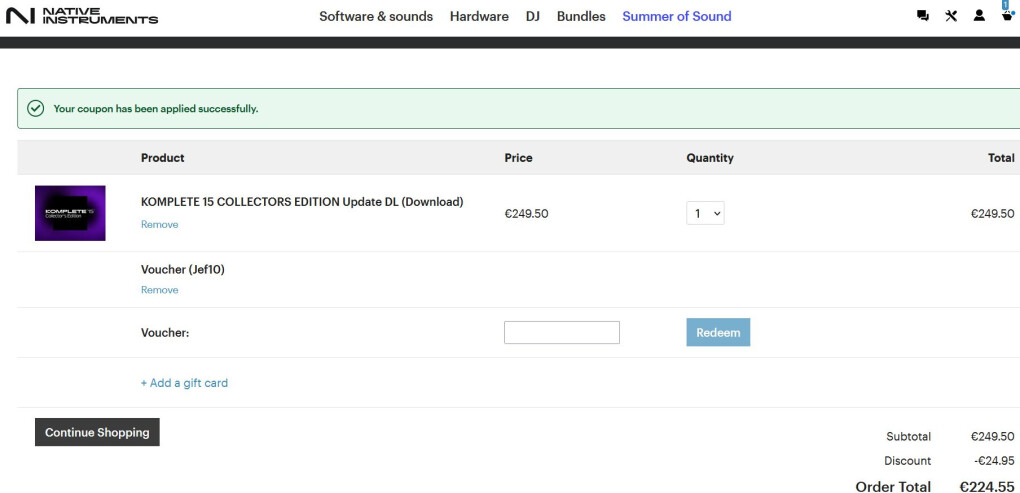Click the Voucher: field label
This screenshot has height=493, width=1020.
click(x=165, y=332)
